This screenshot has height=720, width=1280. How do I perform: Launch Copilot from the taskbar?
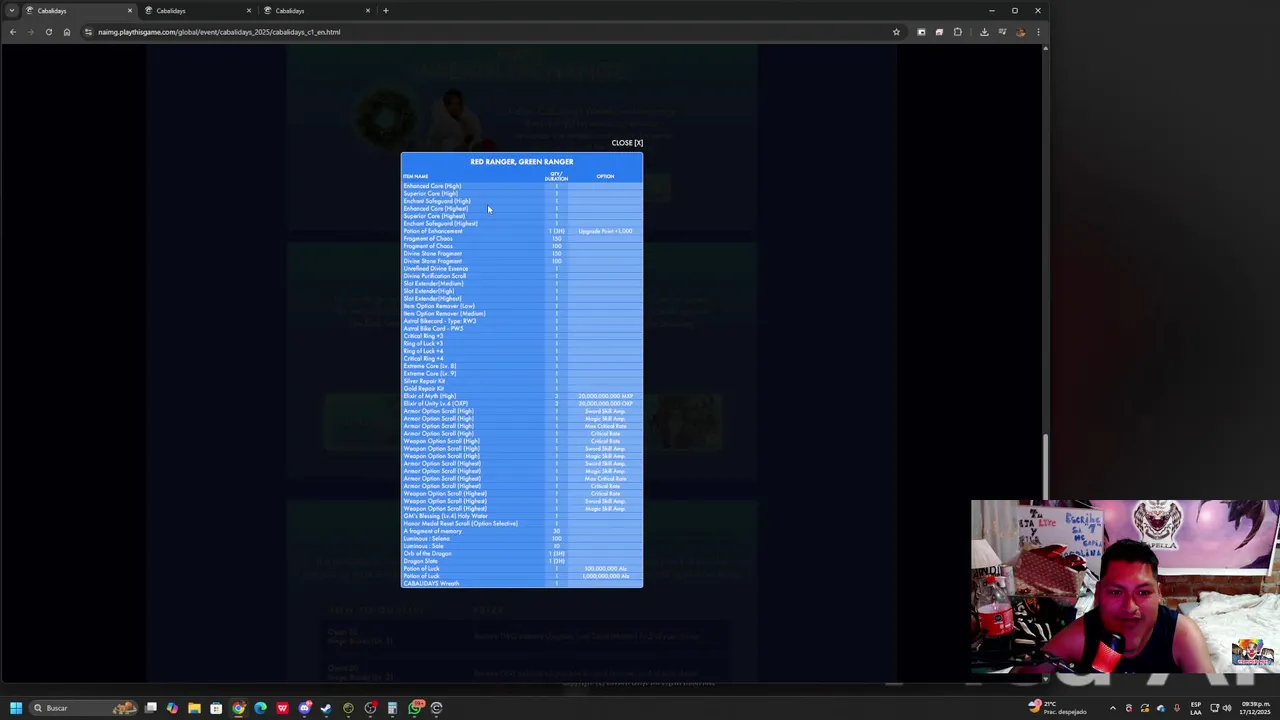pos(172,708)
